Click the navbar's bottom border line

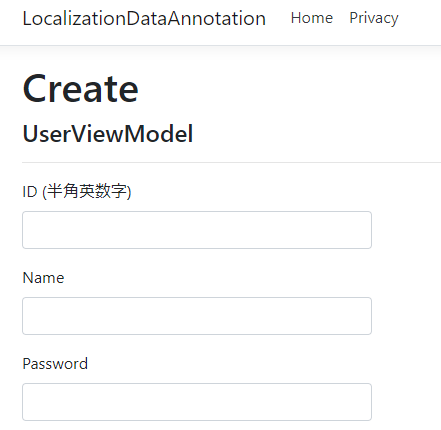tap(220, 45)
